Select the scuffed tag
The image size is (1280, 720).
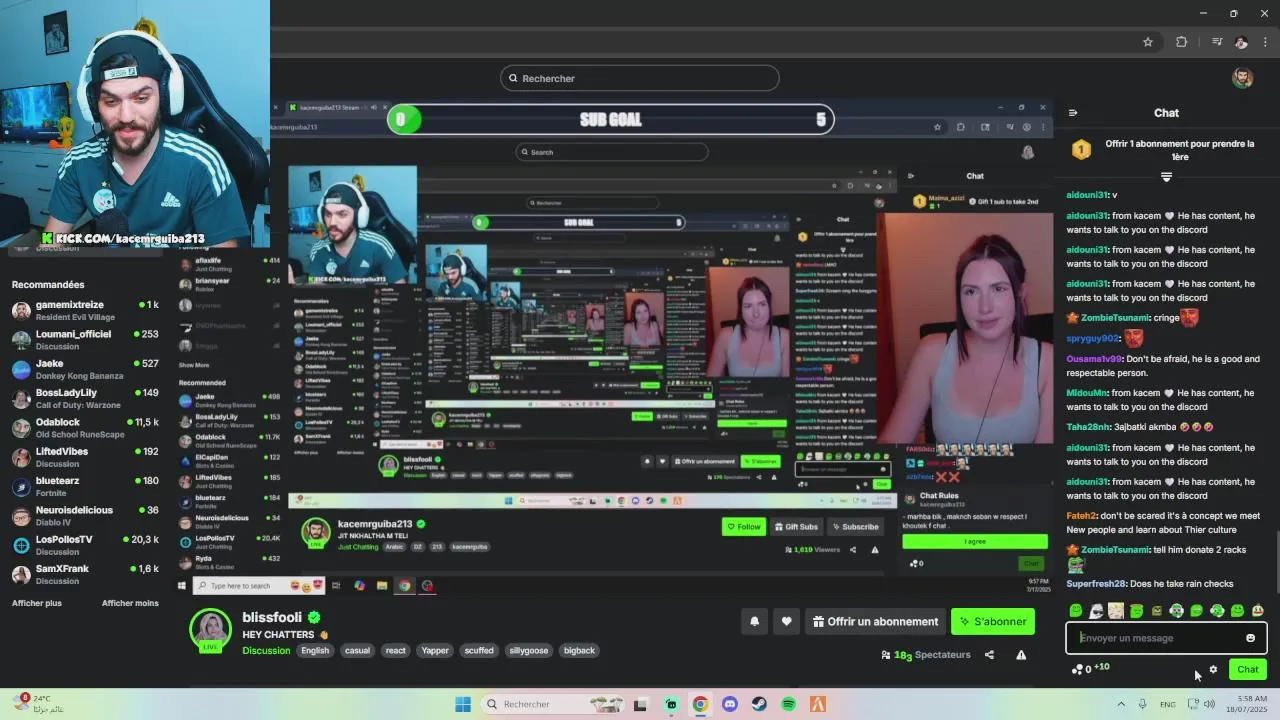(x=479, y=650)
